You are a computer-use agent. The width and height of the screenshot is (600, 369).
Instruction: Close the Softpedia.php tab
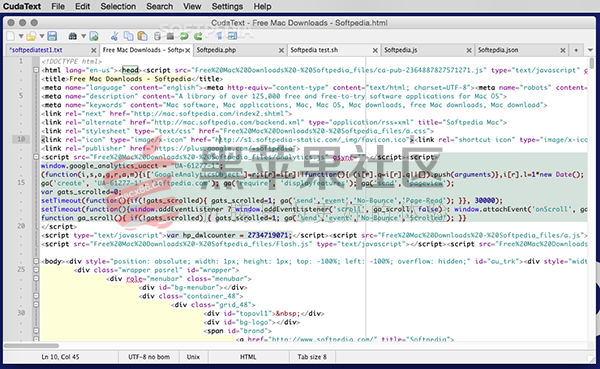pyautogui.click(x=281, y=51)
